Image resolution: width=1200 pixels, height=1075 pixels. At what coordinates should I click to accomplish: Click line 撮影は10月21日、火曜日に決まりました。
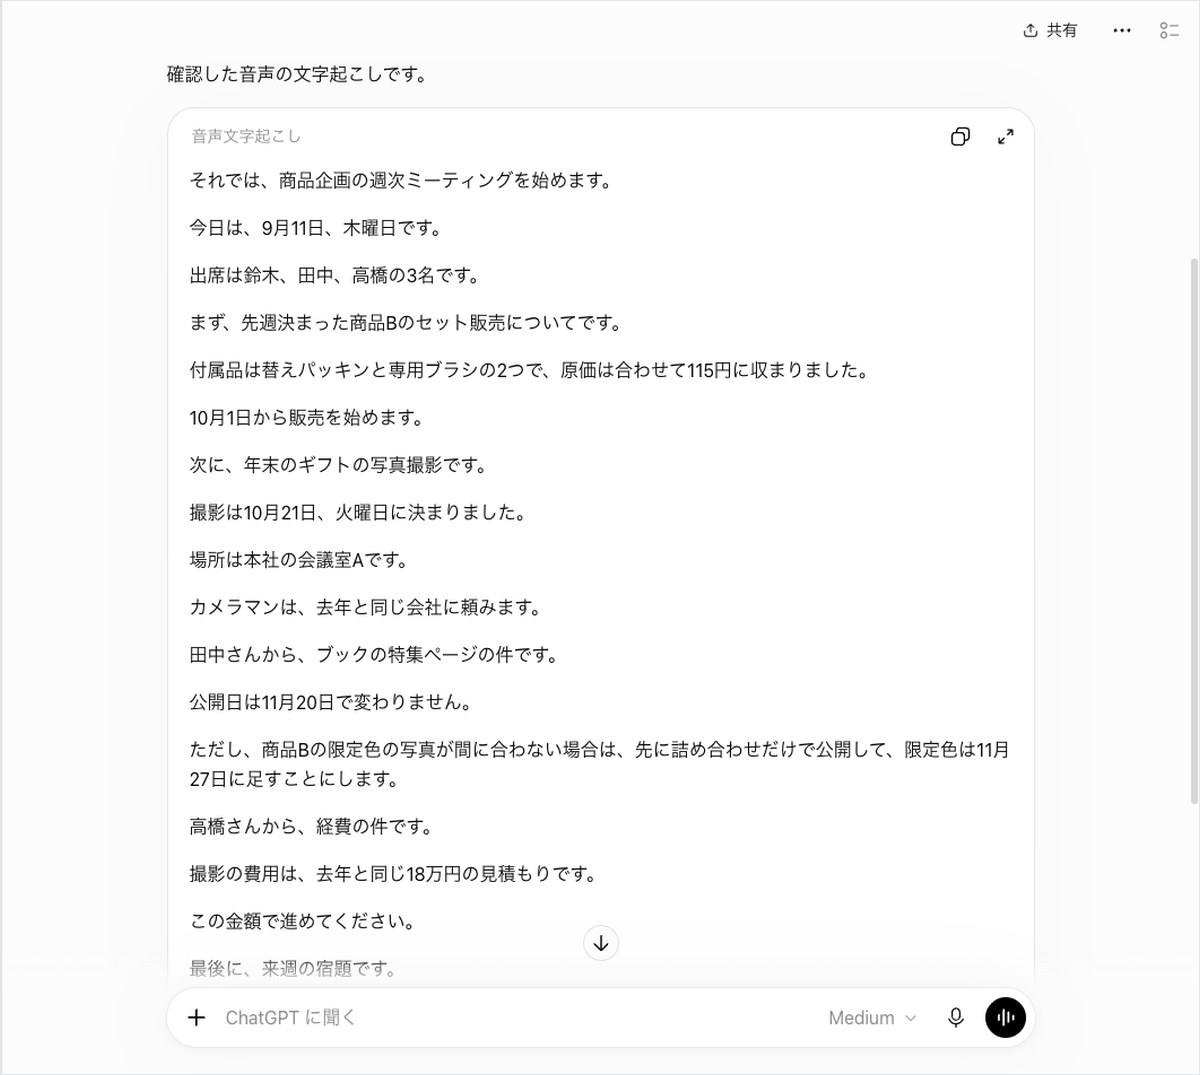tap(358, 513)
